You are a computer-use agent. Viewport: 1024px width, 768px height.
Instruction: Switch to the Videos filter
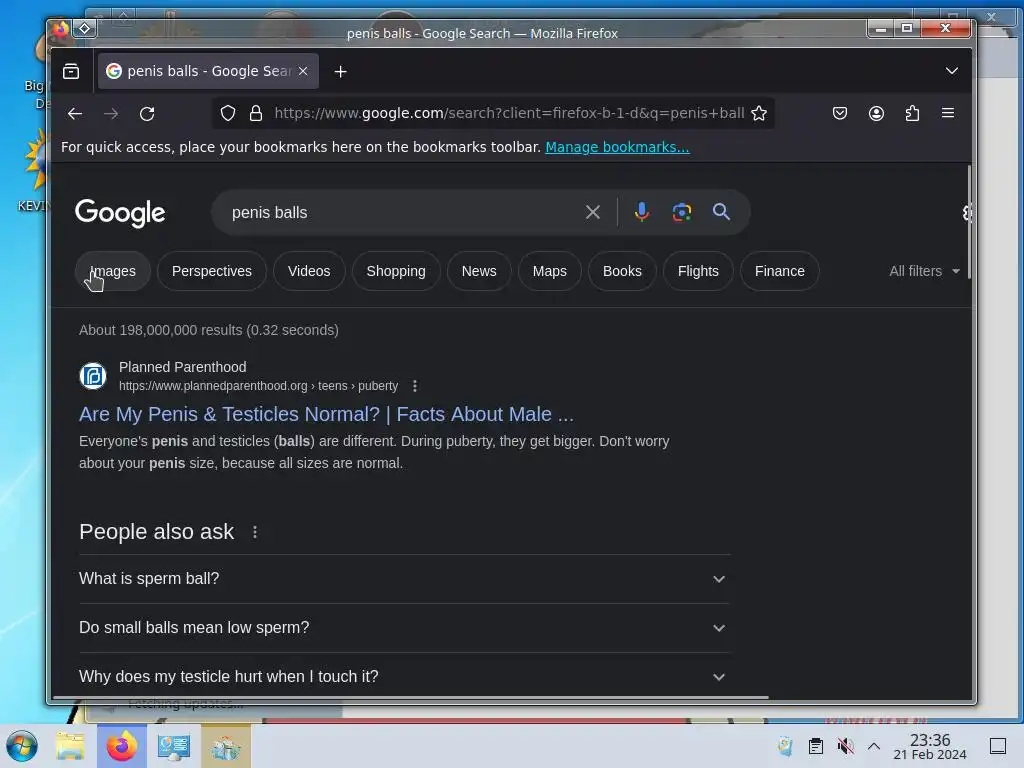(309, 271)
